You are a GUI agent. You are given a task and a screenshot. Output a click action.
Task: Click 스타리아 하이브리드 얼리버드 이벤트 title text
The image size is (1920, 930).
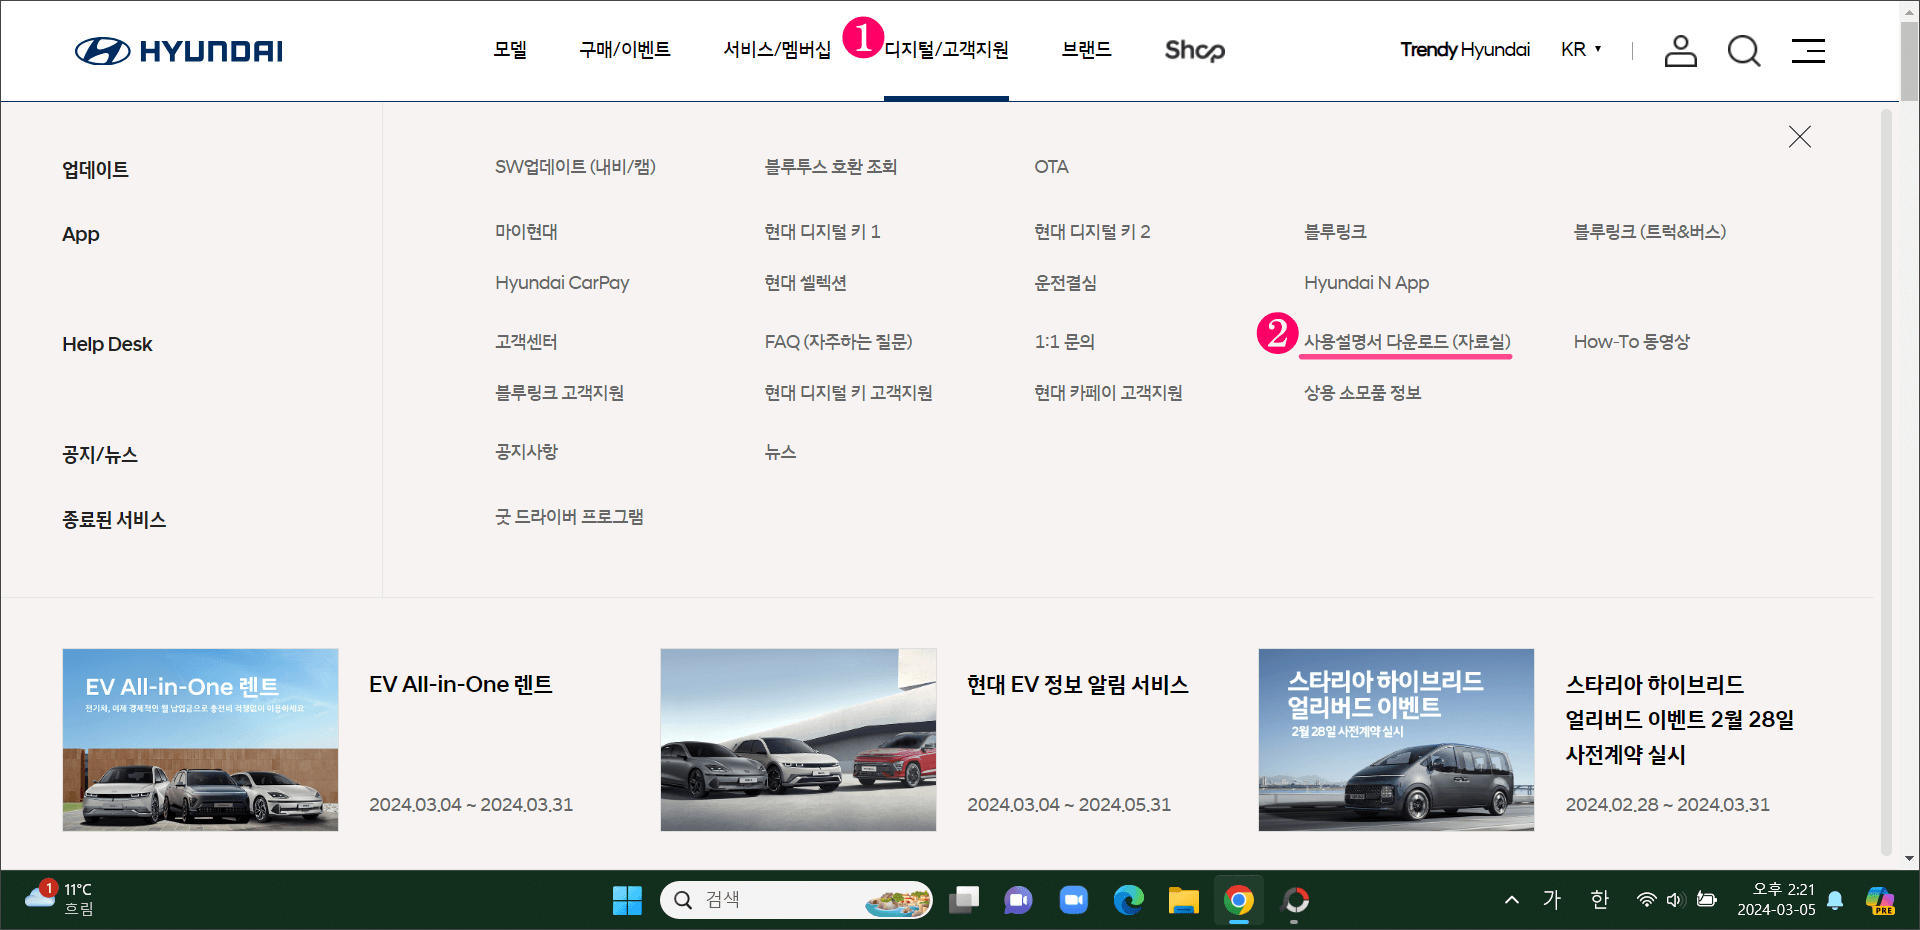point(1679,720)
